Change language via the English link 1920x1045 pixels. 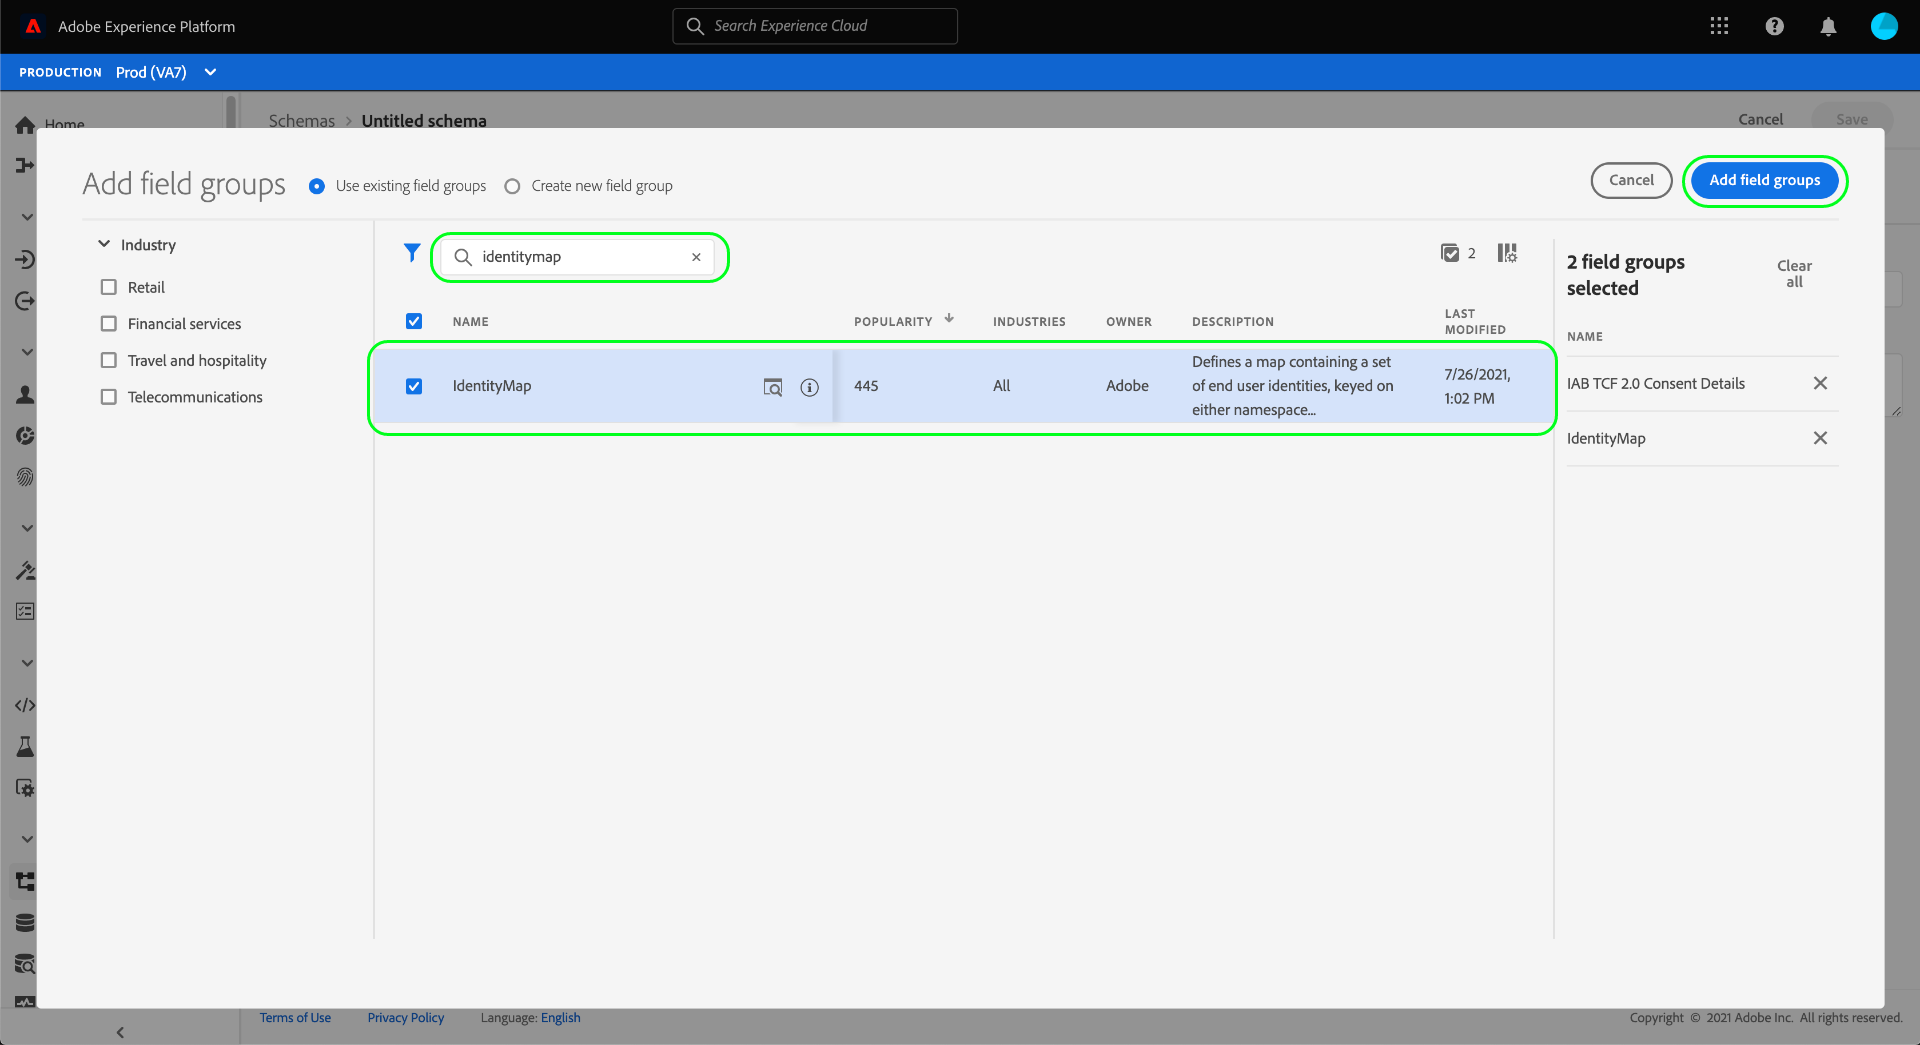(560, 1018)
